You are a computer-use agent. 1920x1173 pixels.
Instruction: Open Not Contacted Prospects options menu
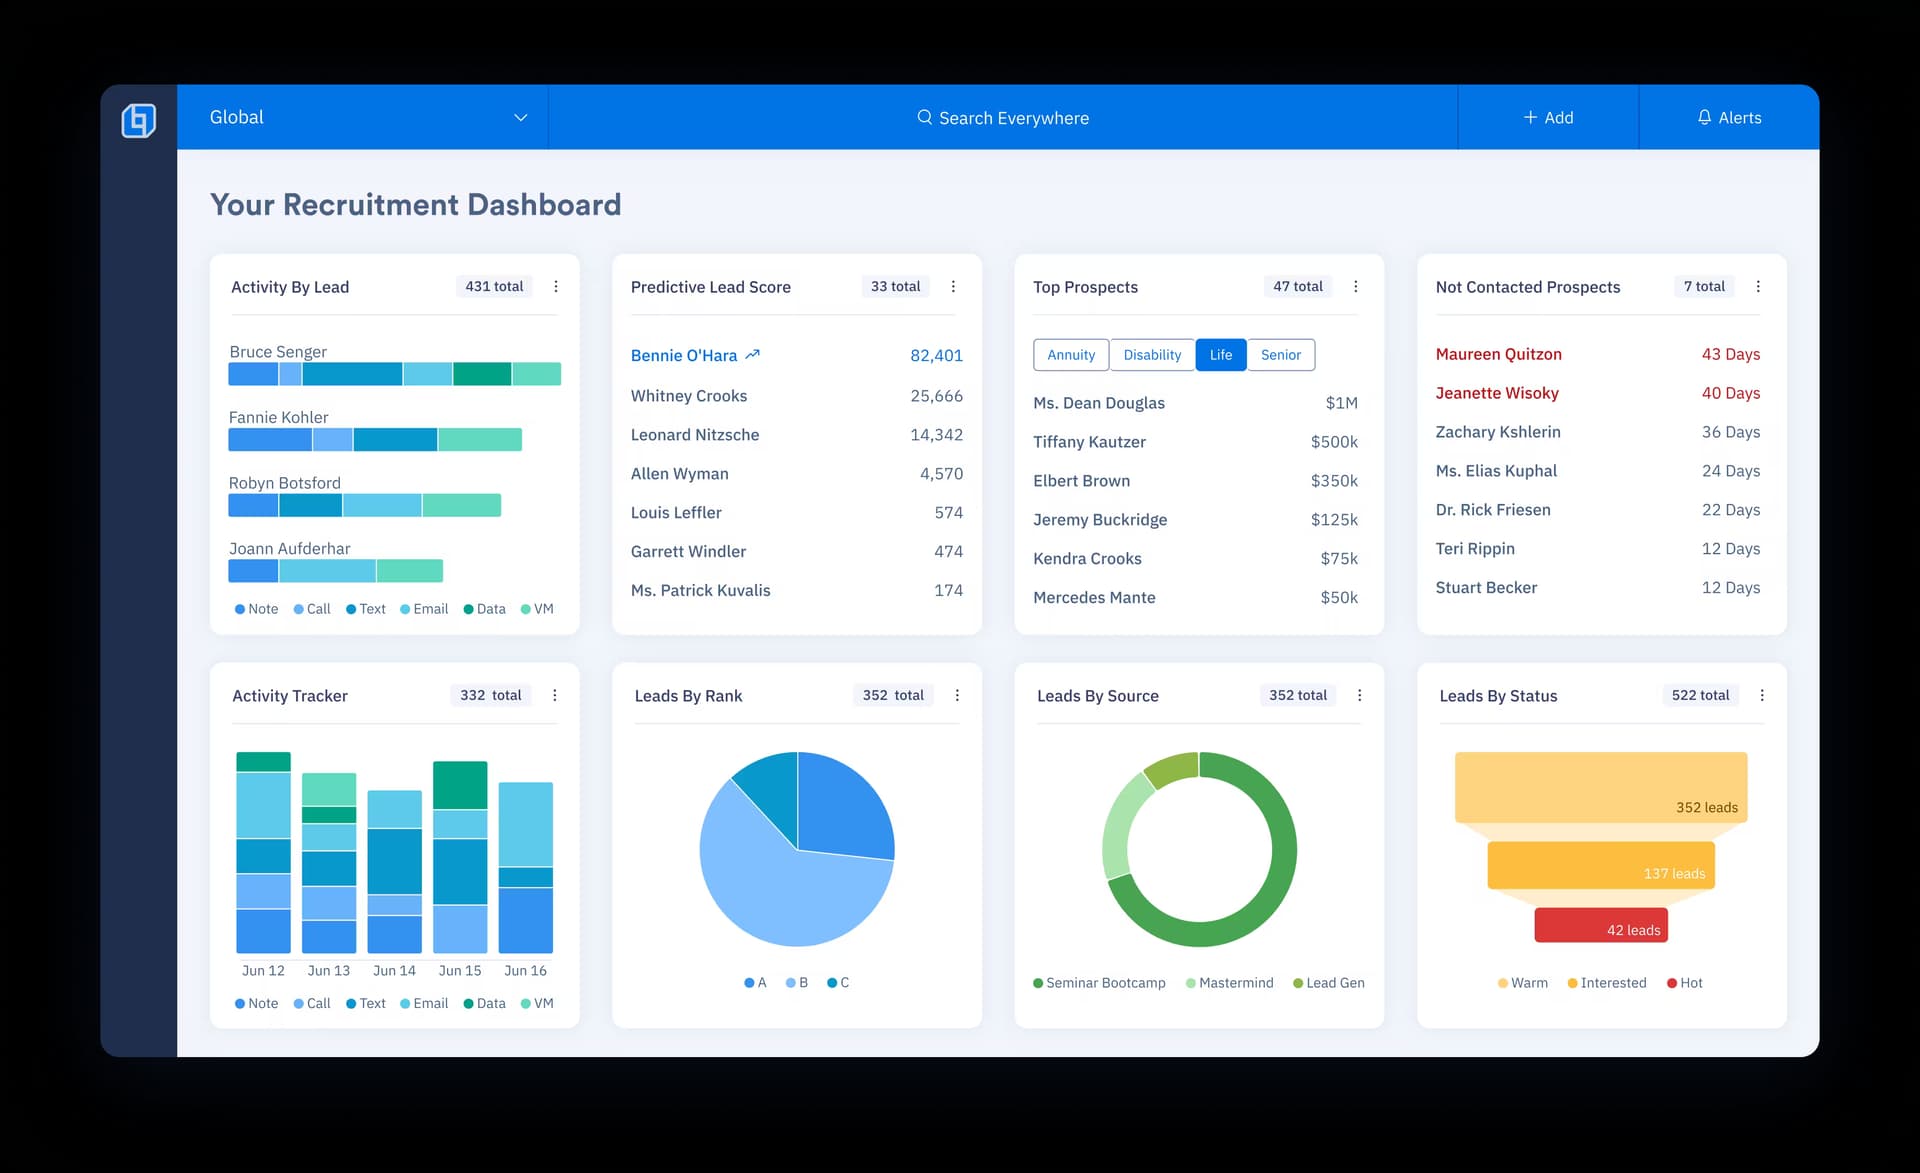tap(1758, 287)
